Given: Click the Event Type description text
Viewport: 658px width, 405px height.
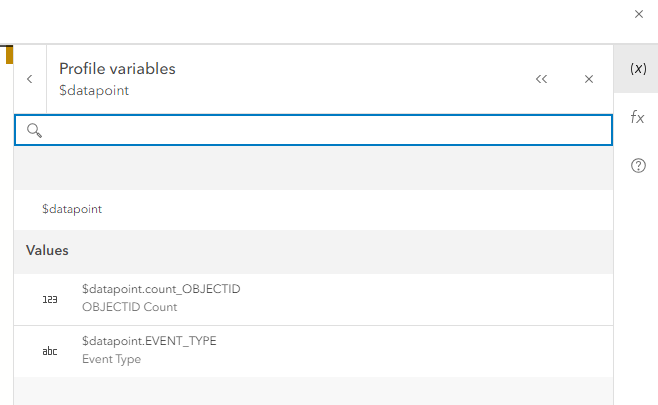Looking at the screenshot, I should 111,359.
